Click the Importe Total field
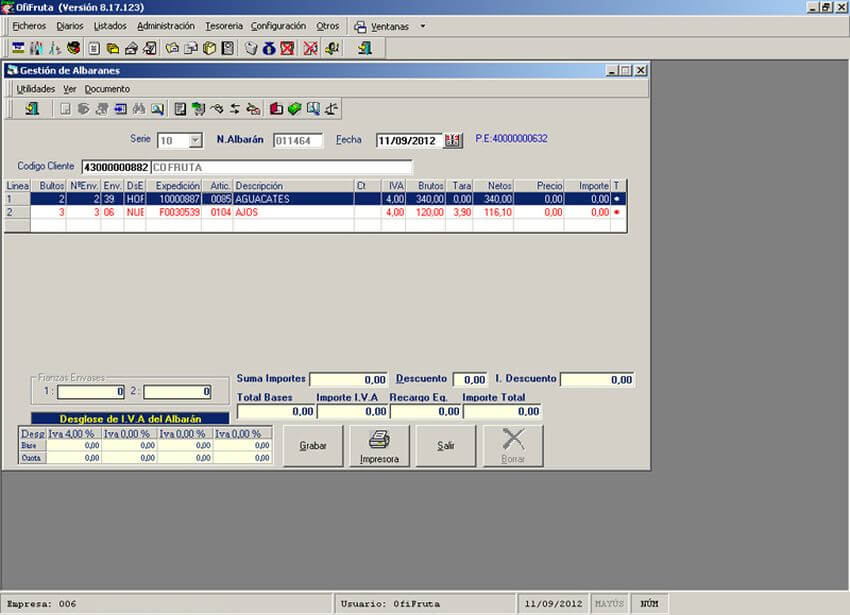This screenshot has width=850, height=615. [x=502, y=412]
